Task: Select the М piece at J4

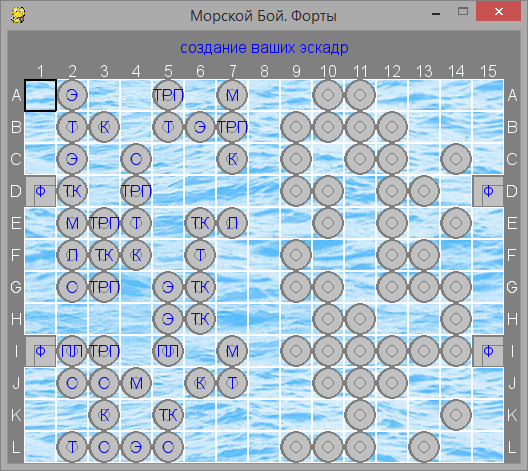Action: point(136,383)
